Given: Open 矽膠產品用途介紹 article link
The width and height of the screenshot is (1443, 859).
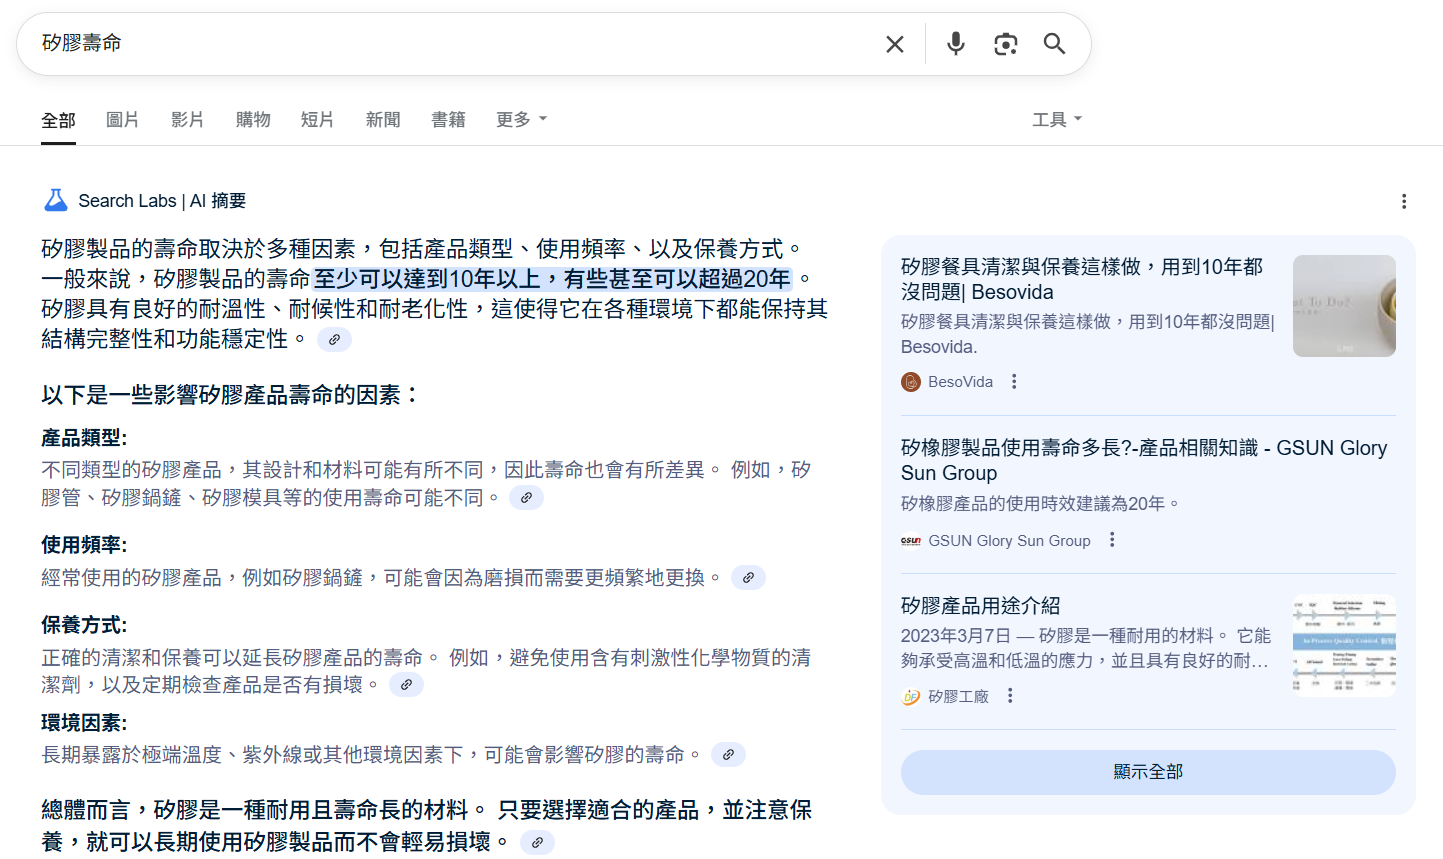Looking at the screenshot, I should point(980,605).
